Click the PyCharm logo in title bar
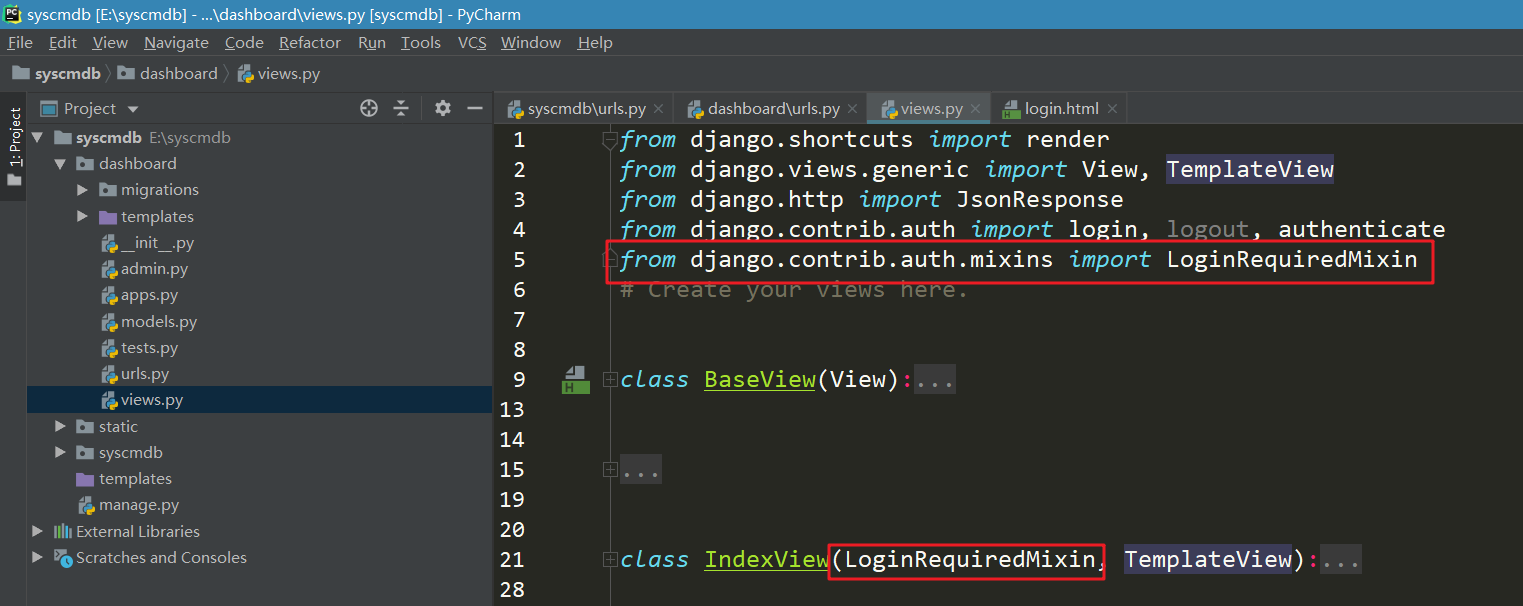Viewport: 1523px width, 606px height. 14,14
